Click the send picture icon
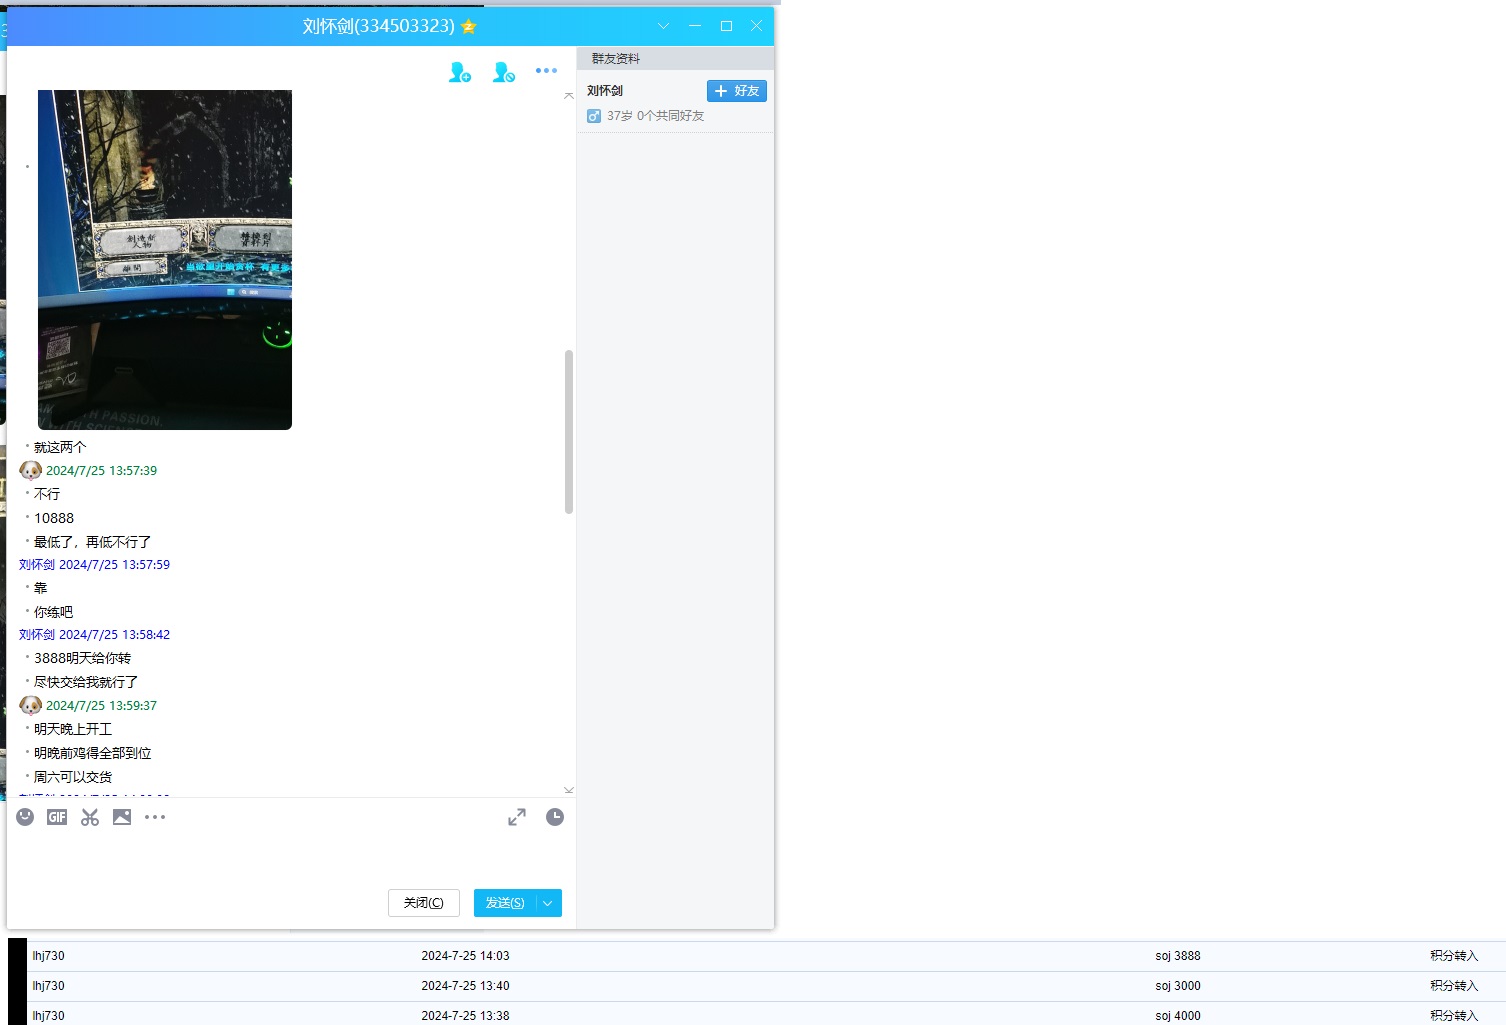This screenshot has height=1025, width=1506. (122, 817)
